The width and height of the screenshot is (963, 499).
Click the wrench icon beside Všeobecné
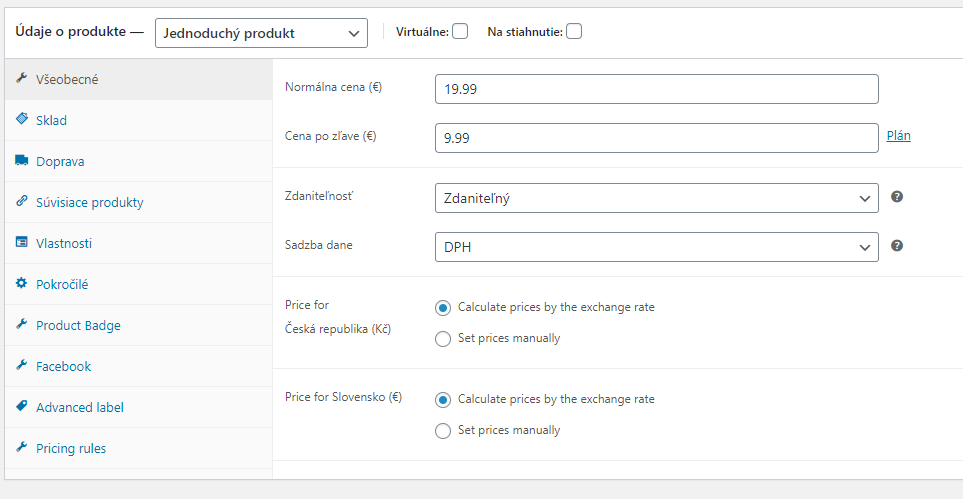pyautogui.click(x=21, y=79)
